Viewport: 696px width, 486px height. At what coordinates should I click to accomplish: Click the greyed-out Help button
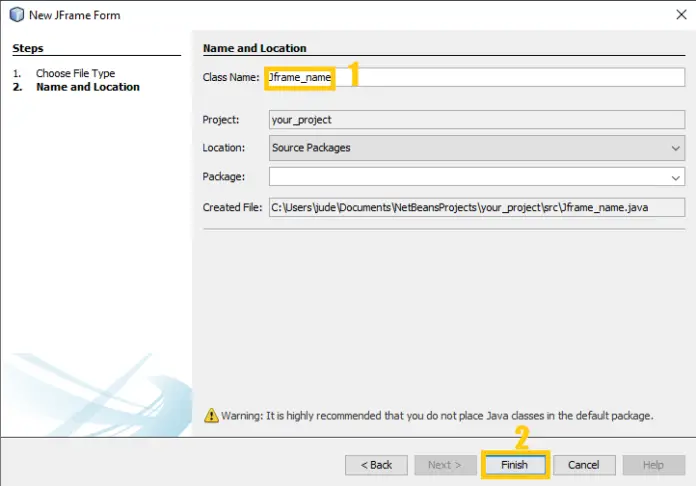tap(653, 465)
